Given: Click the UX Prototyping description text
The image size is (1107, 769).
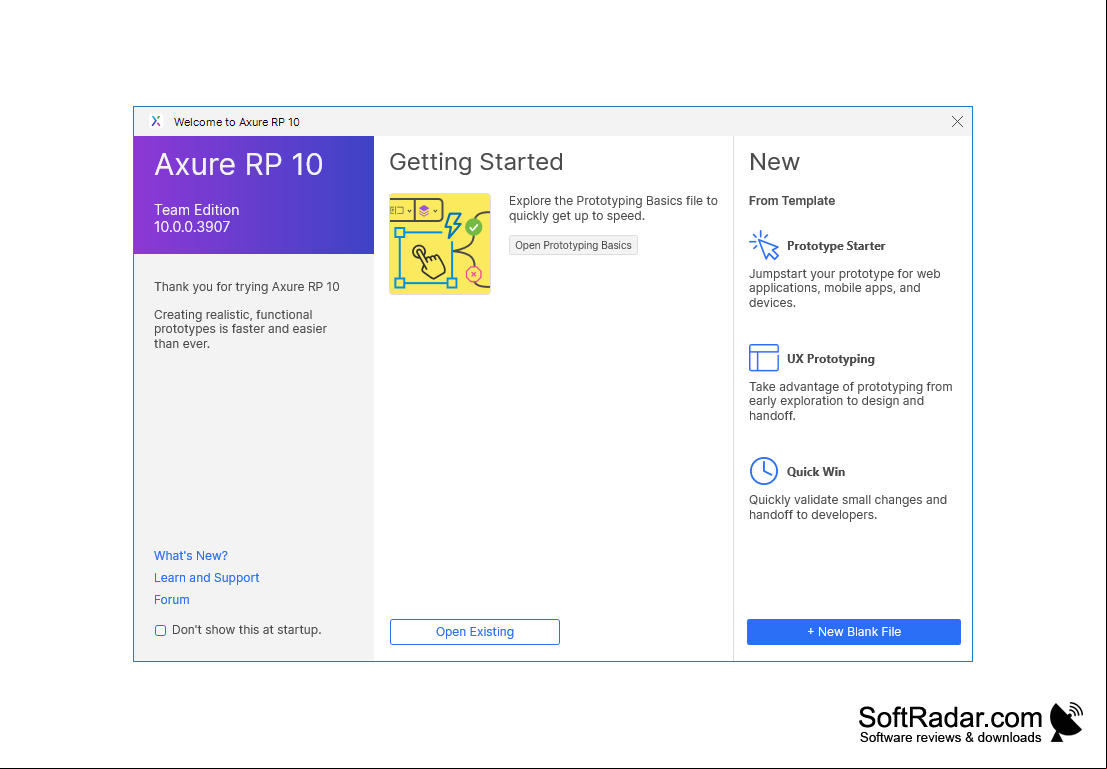Looking at the screenshot, I should (851, 401).
